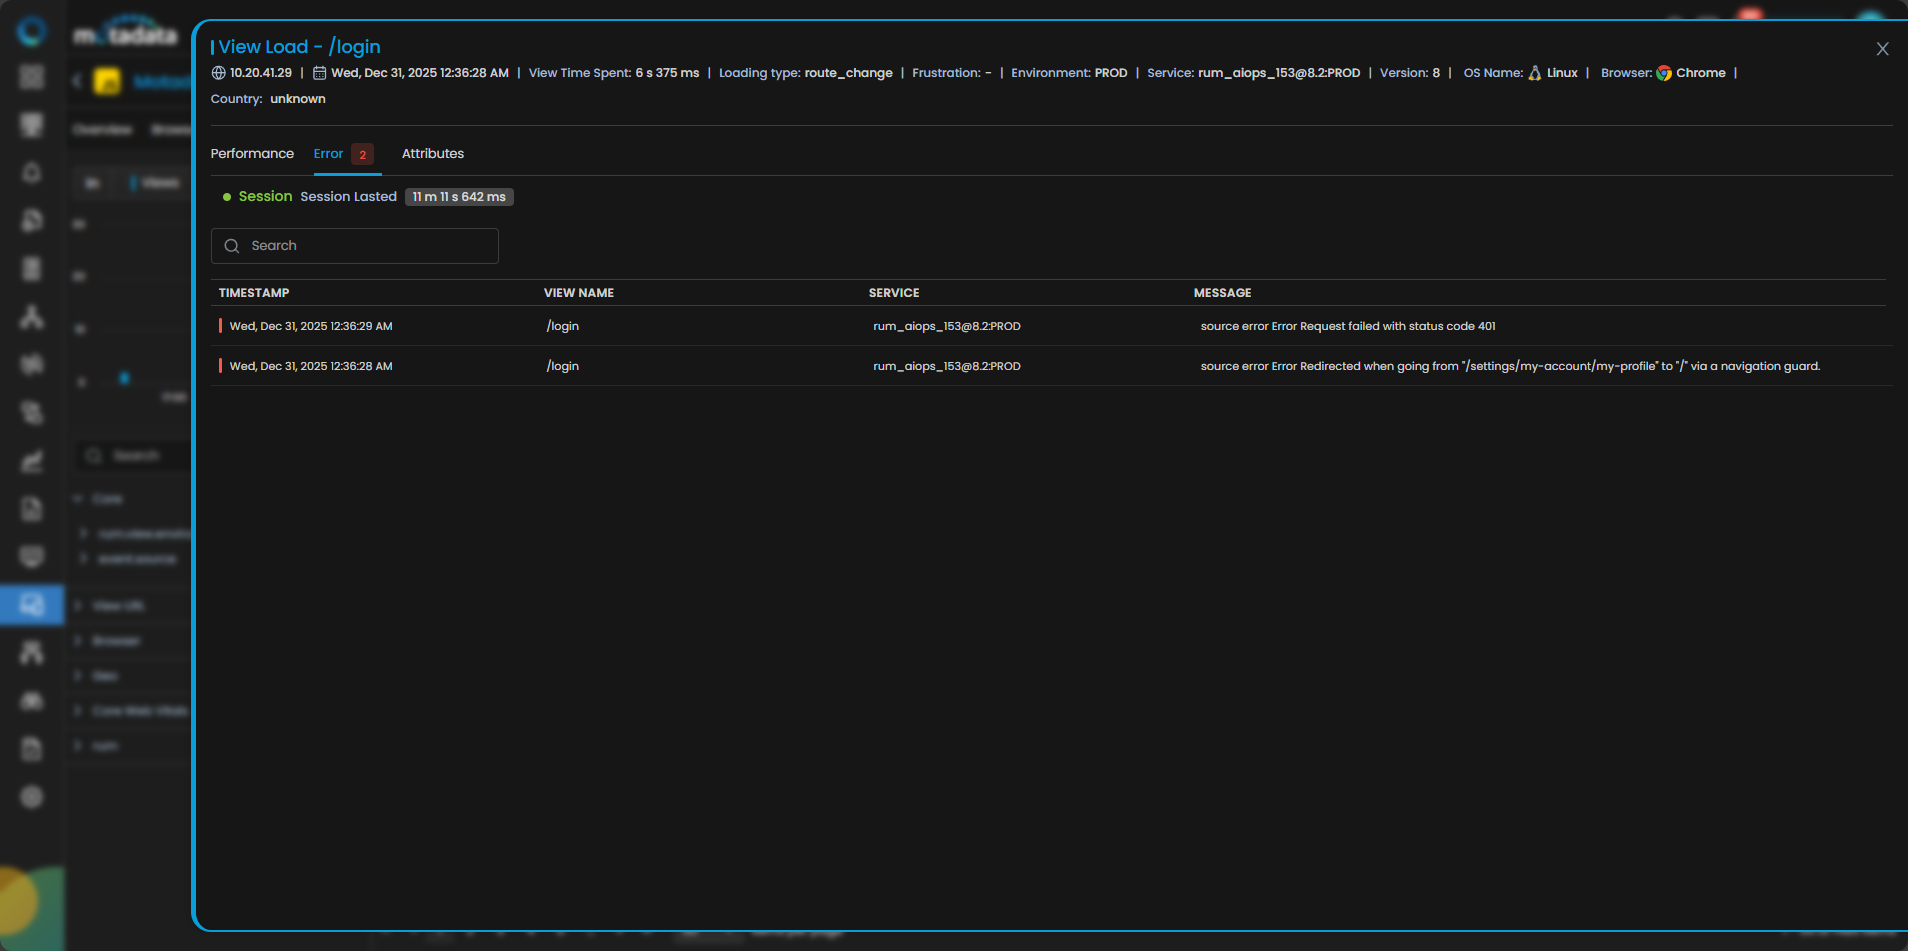This screenshot has width=1908, height=951.
Task: Click the calendar icon beside the date
Action: [x=319, y=73]
